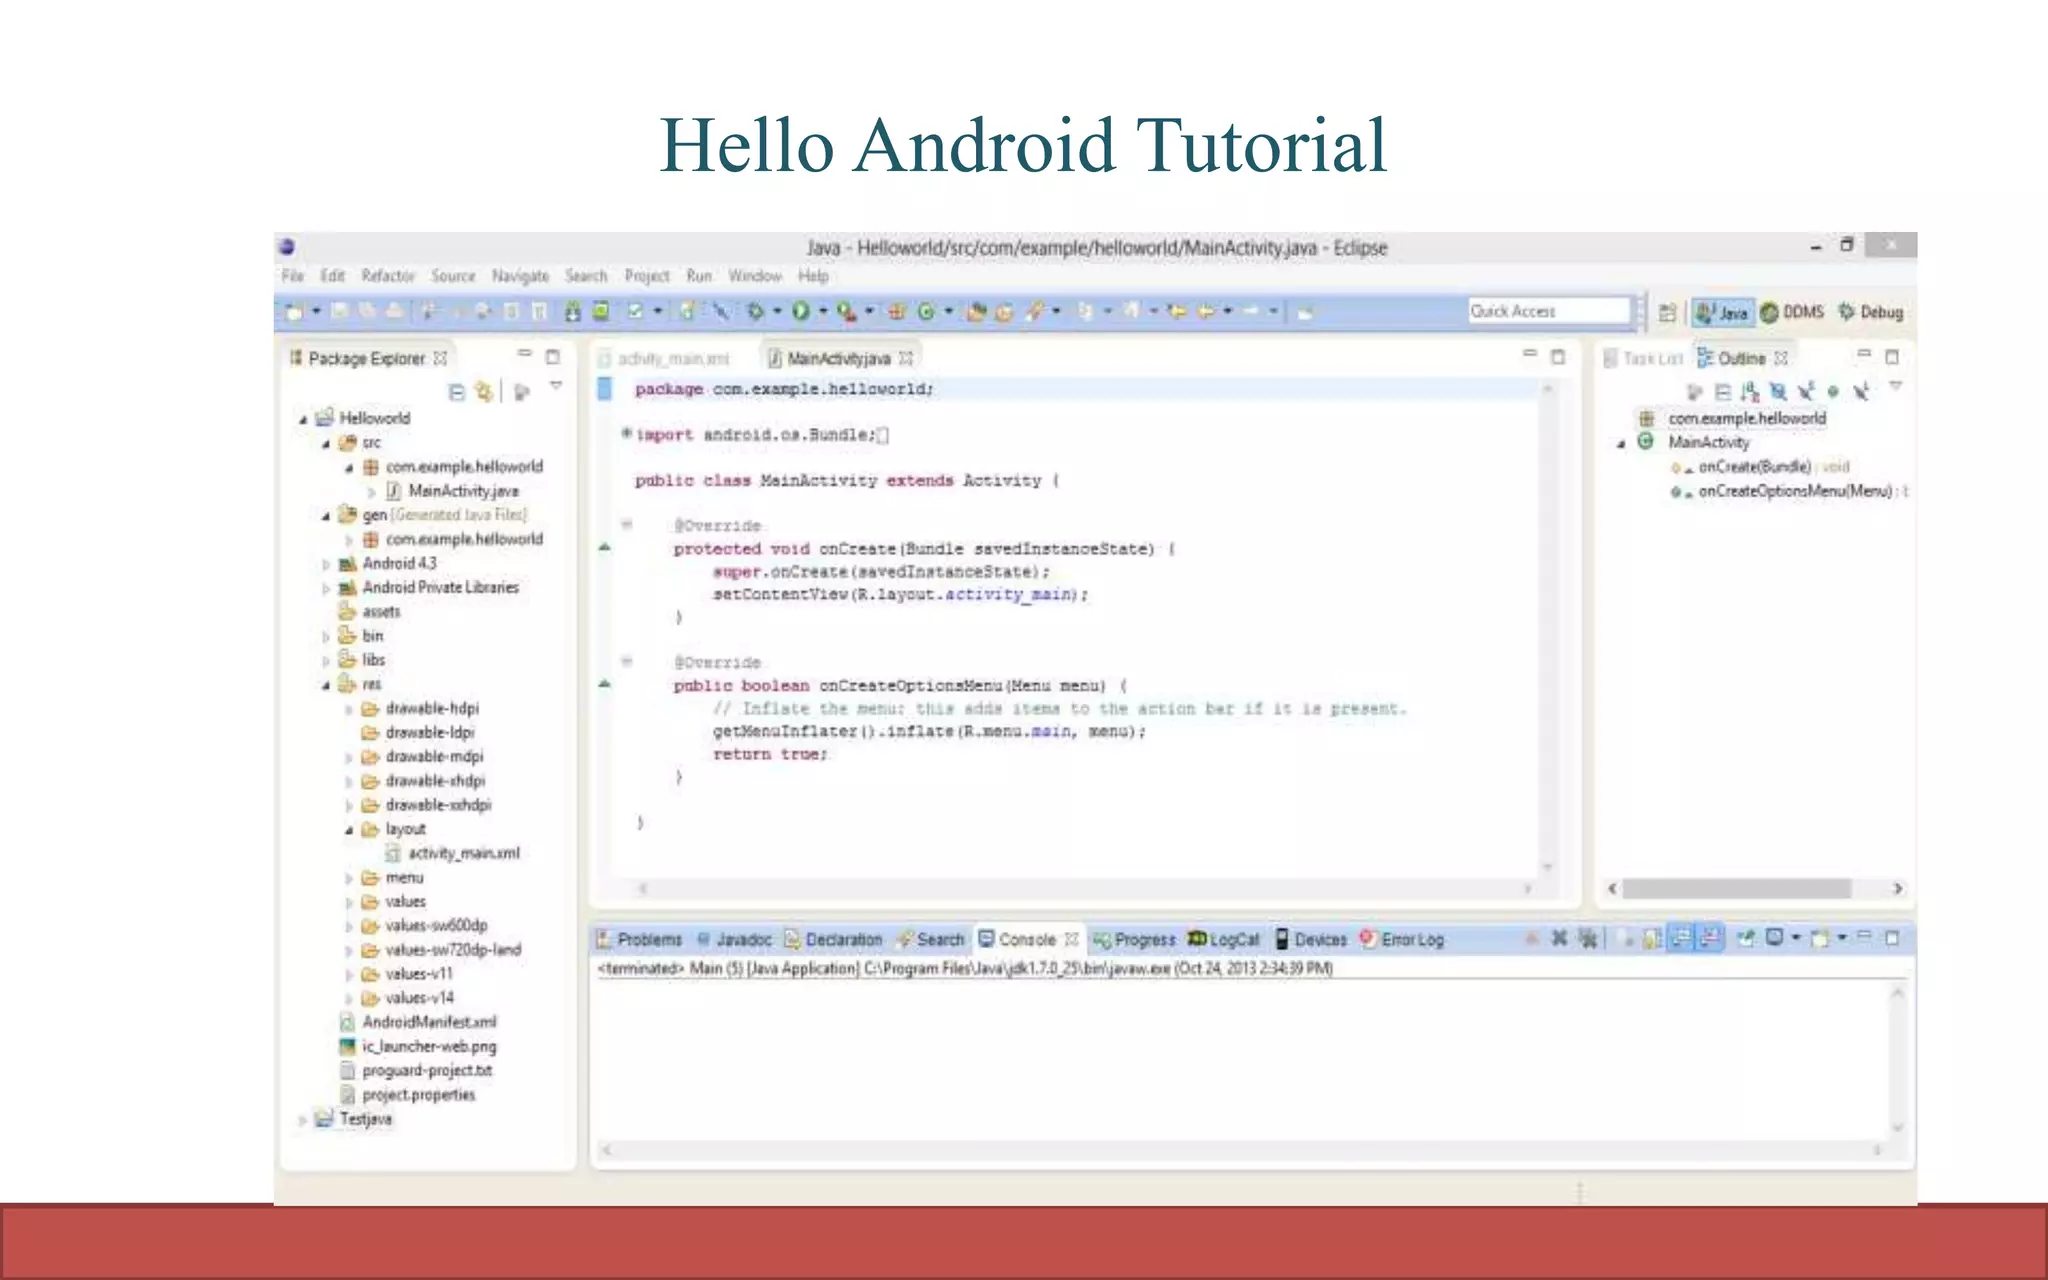Expand Android Private Libraries node

click(x=326, y=588)
